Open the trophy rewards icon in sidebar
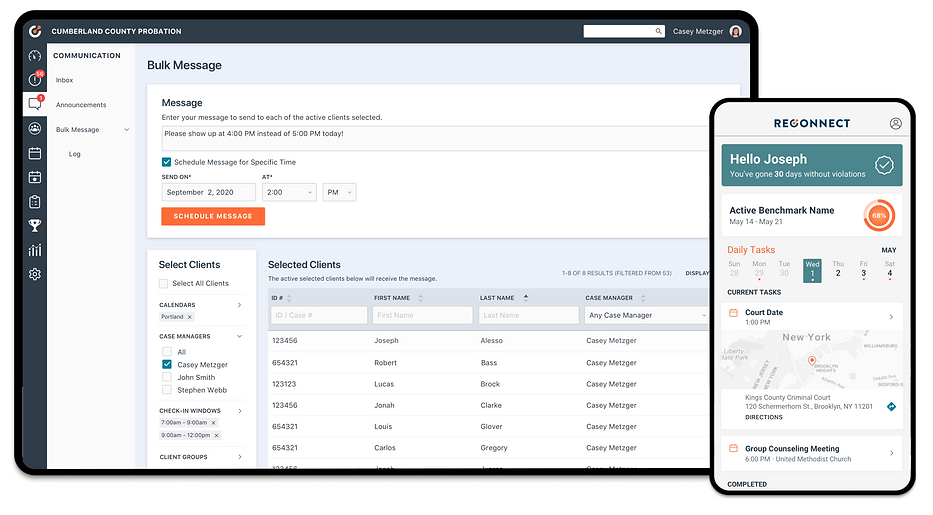 click(x=35, y=226)
